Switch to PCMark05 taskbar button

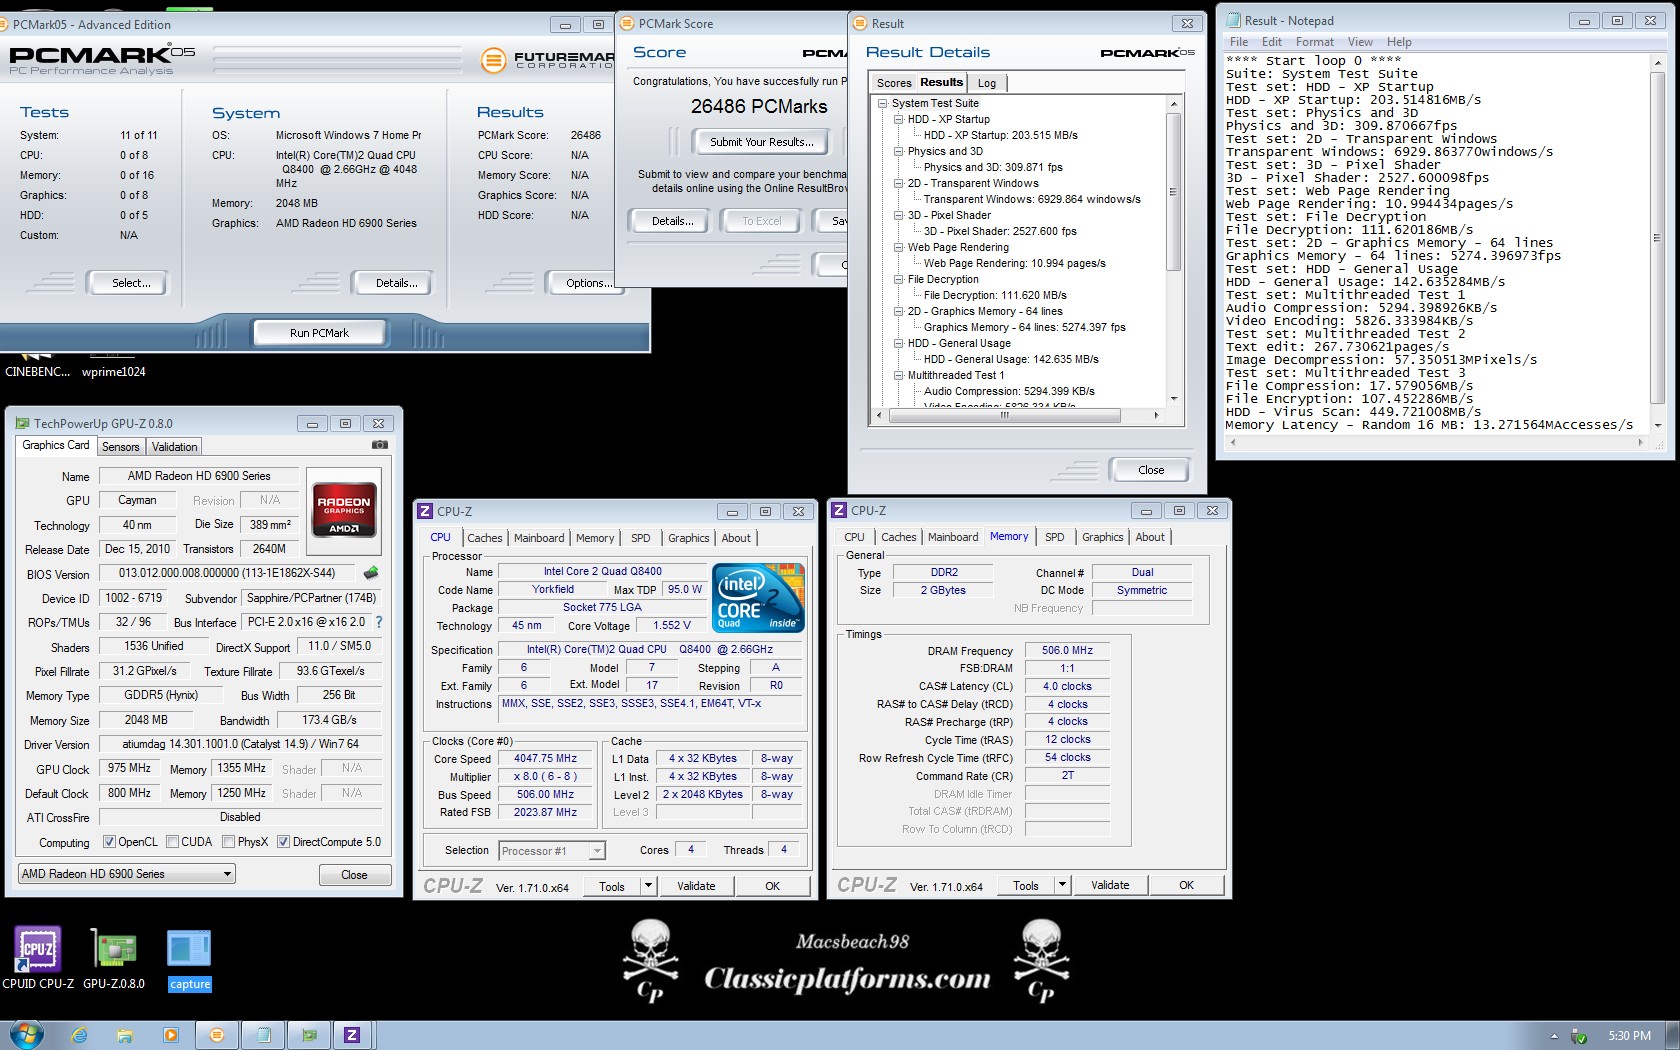(217, 1035)
